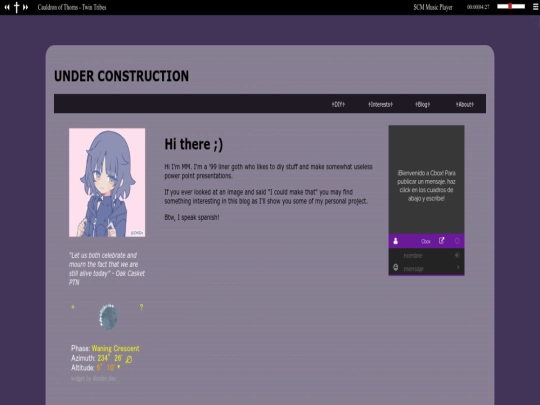Viewport: 540px width, 405px height.
Task: Click the Btw, I speak spanish! line
Action: click(192, 217)
